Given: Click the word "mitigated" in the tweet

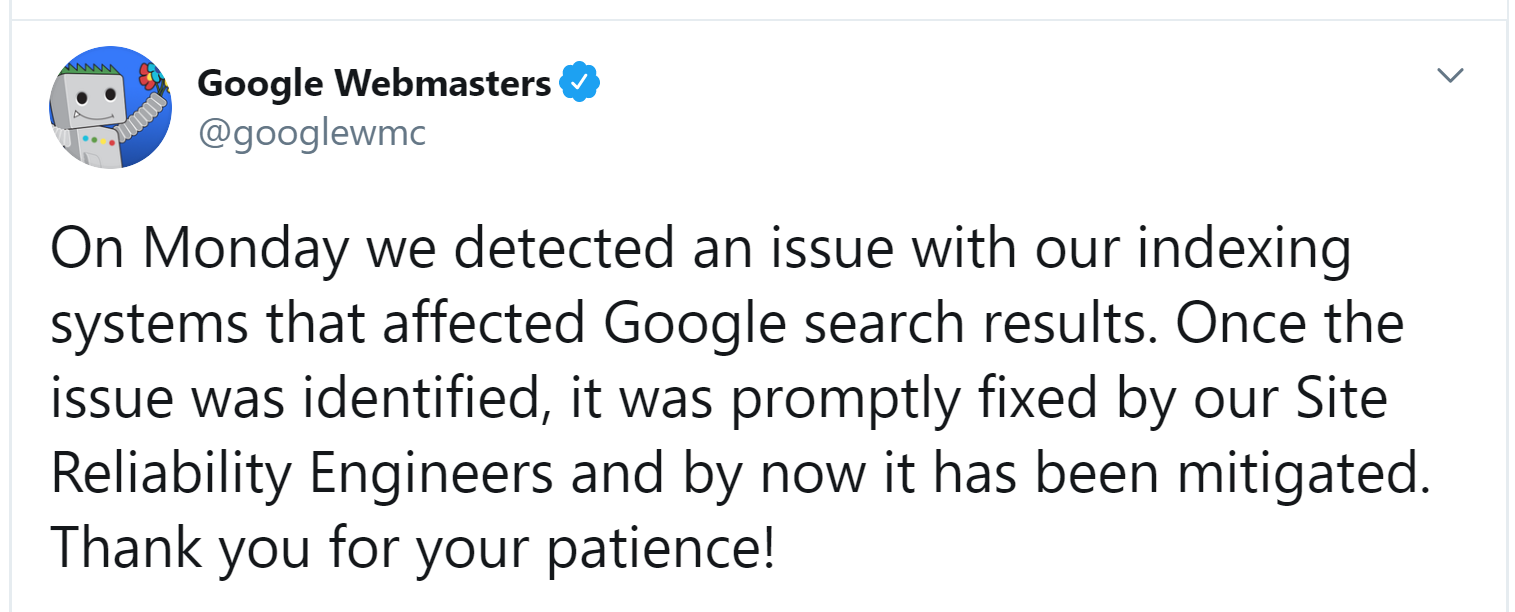Looking at the screenshot, I should click(x=1302, y=473).
